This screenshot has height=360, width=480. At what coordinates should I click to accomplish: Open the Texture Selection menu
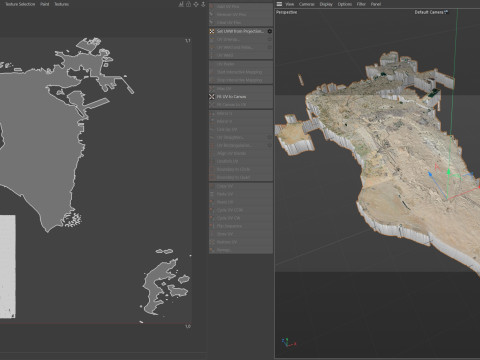pyautogui.click(x=20, y=4)
